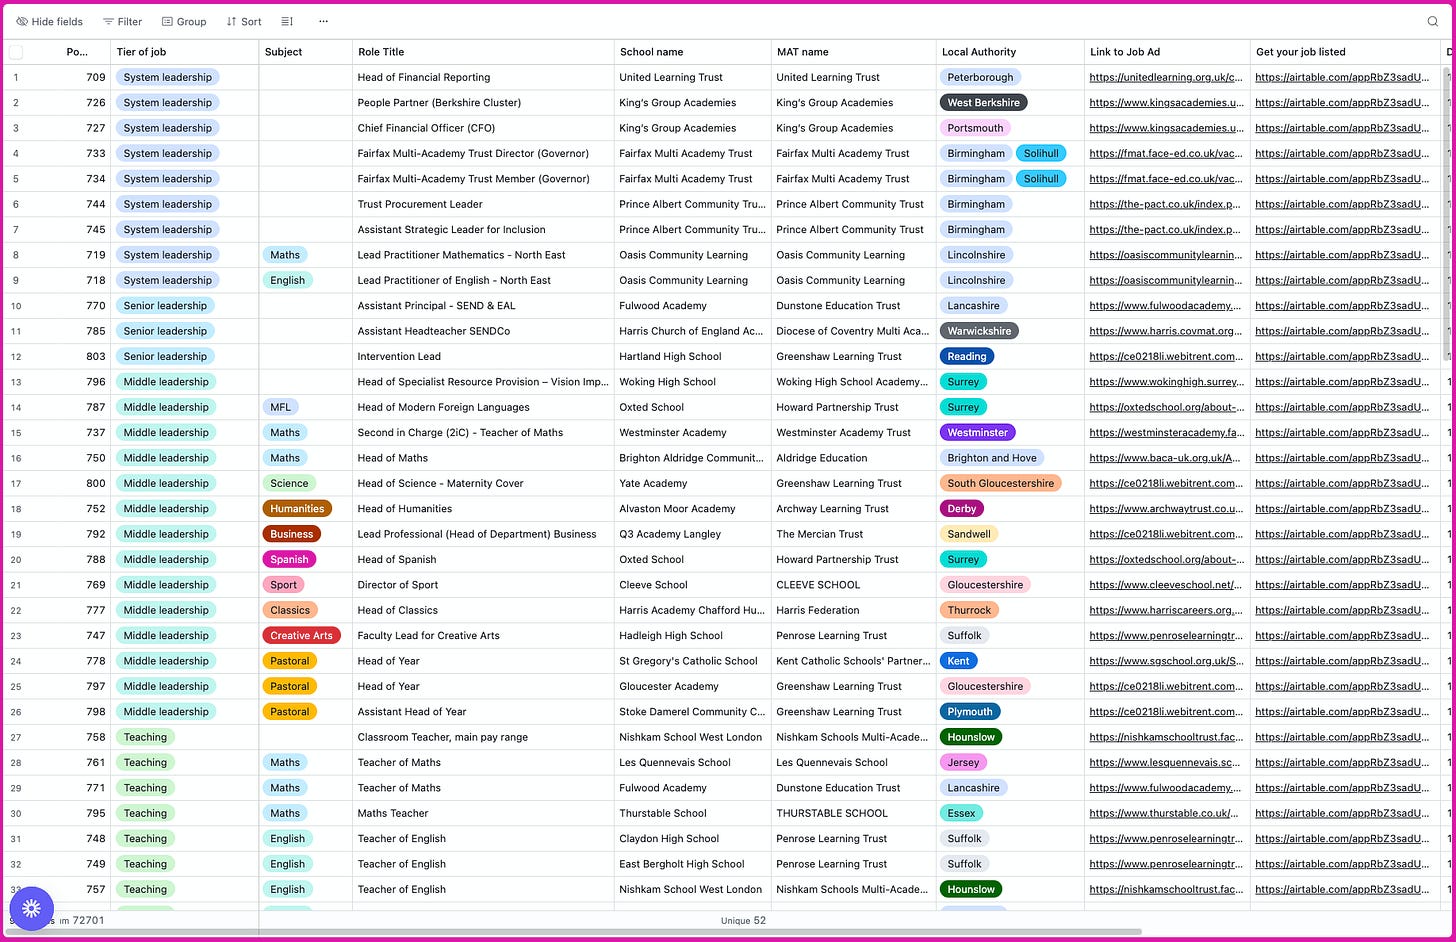1456x942 pixels.
Task: Tick the select-all checkbox in header
Action: tap(15, 52)
